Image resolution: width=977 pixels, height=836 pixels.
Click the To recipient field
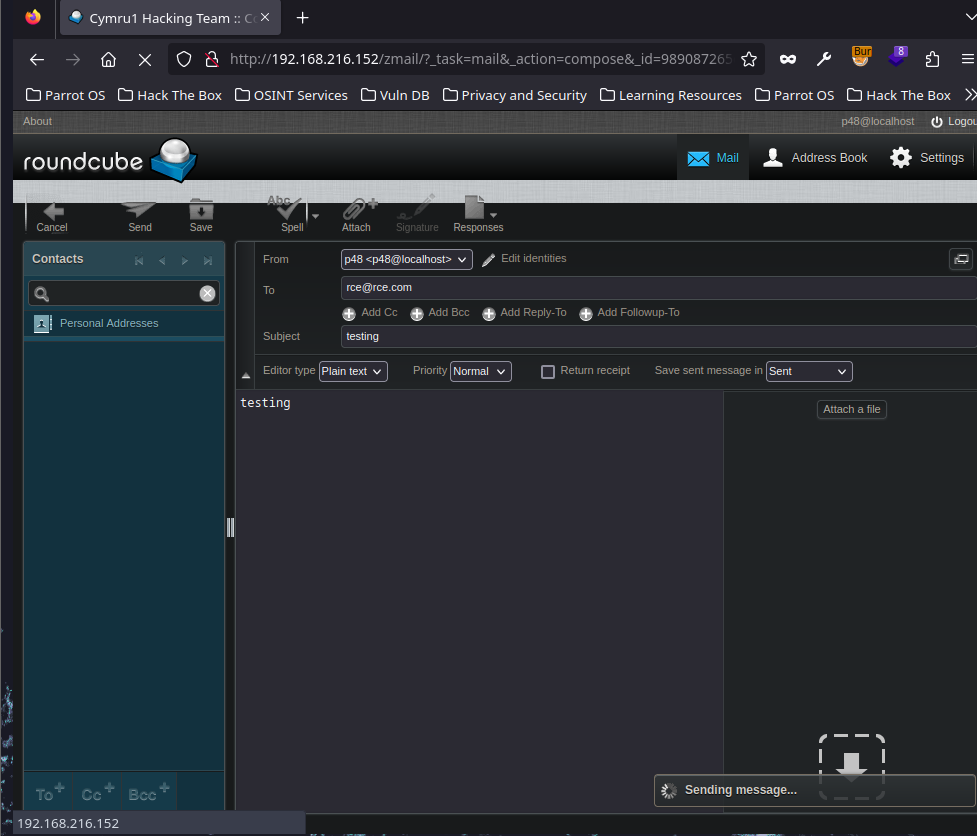coord(659,288)
